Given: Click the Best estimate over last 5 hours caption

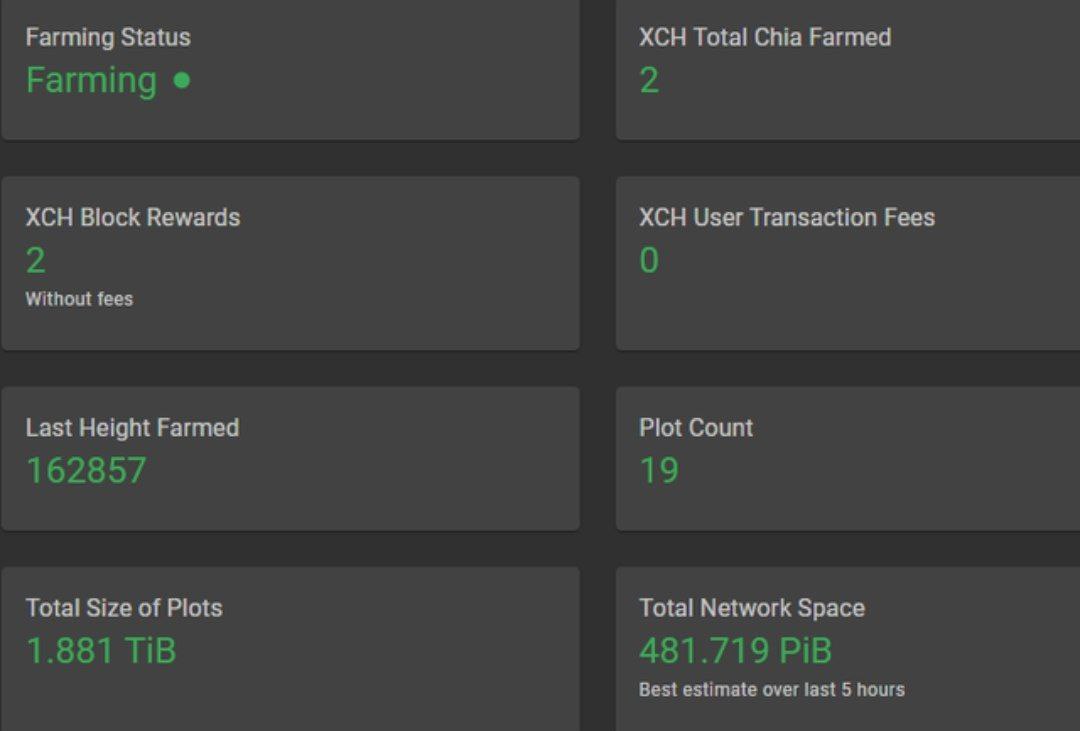Looking at the screenshot, I should click(x=772, y=689).
